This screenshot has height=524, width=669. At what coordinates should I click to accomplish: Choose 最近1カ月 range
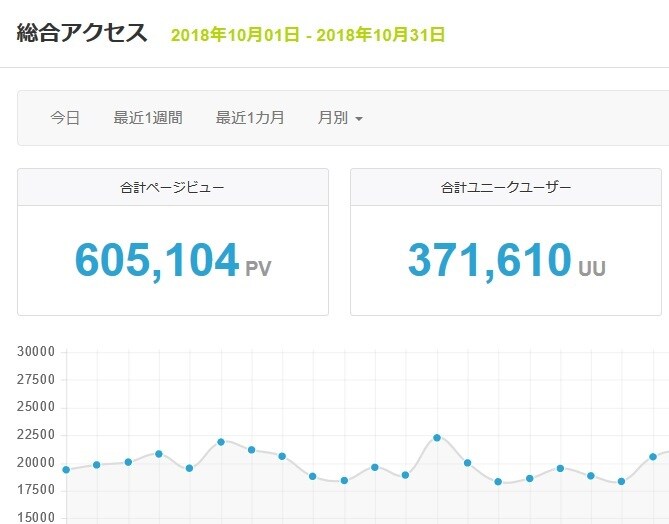click(x=250, y=118)
